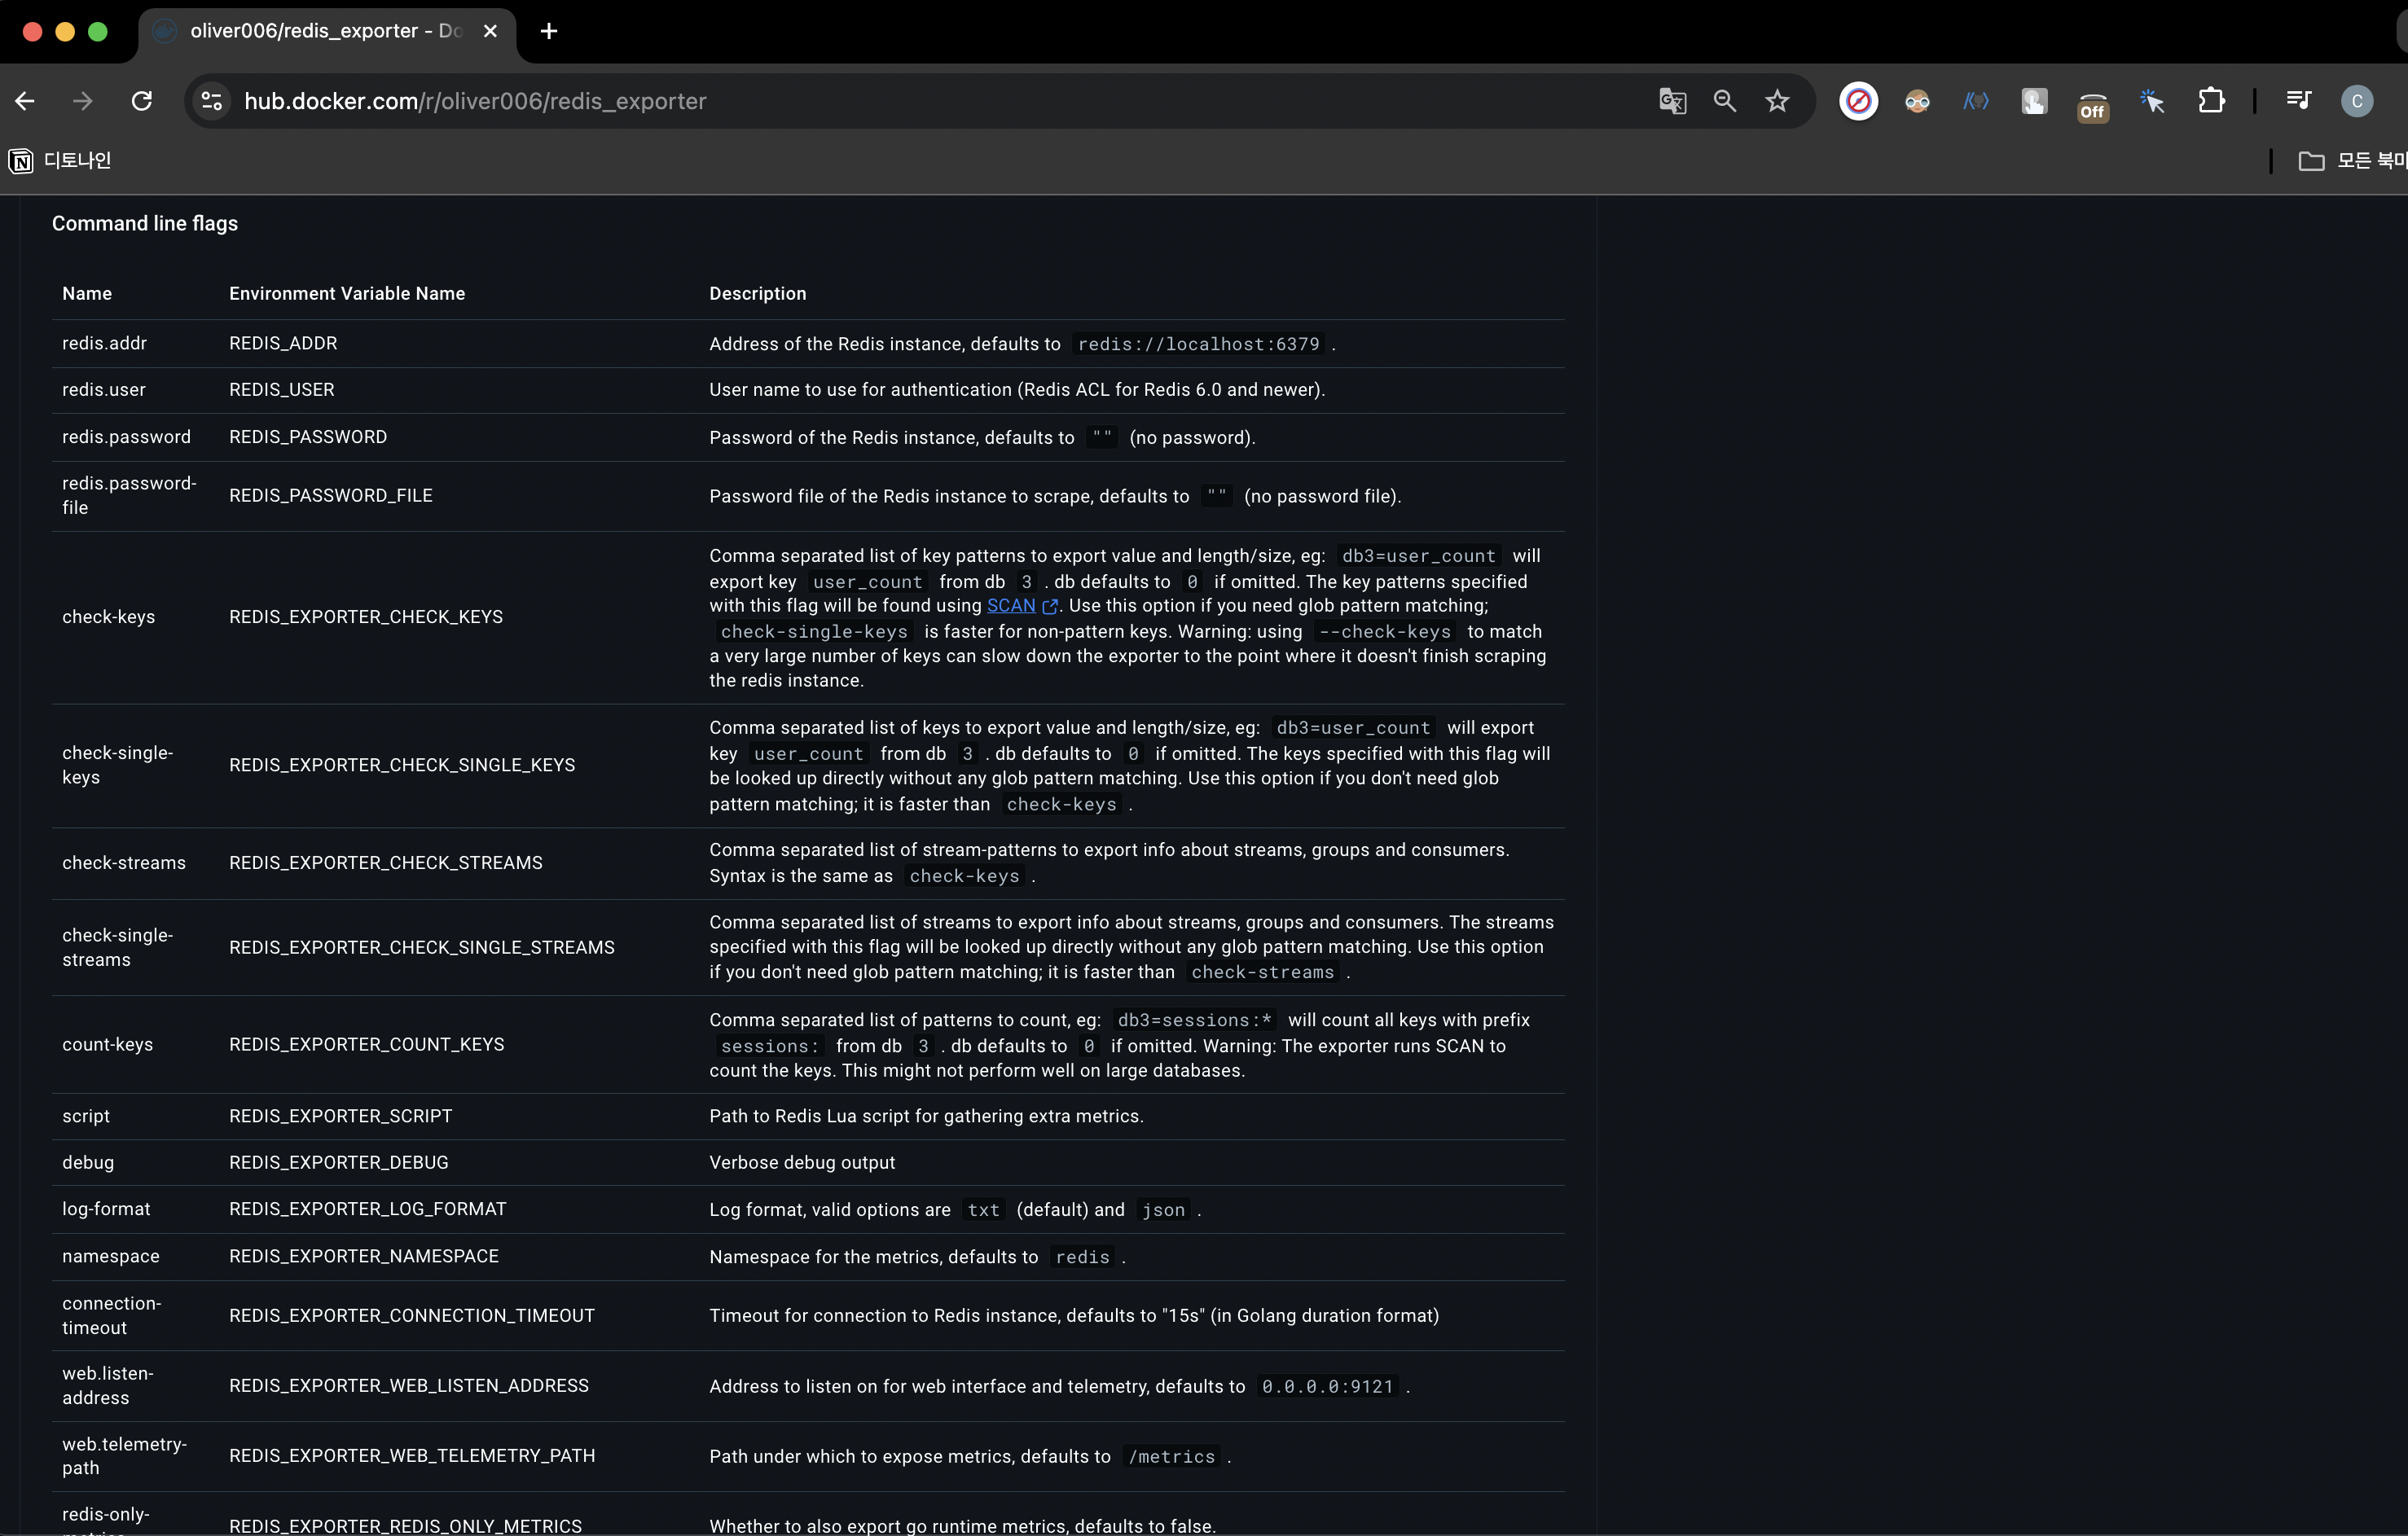
Task: Click the zoom magnifier icon in address bar
Action: click(x=1724, y=101)
